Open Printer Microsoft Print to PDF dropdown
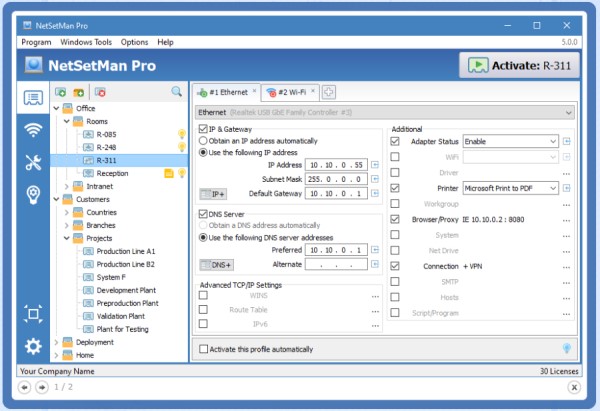Image resolution: width=600 pixels, height=411 pixels. (510, 188)
